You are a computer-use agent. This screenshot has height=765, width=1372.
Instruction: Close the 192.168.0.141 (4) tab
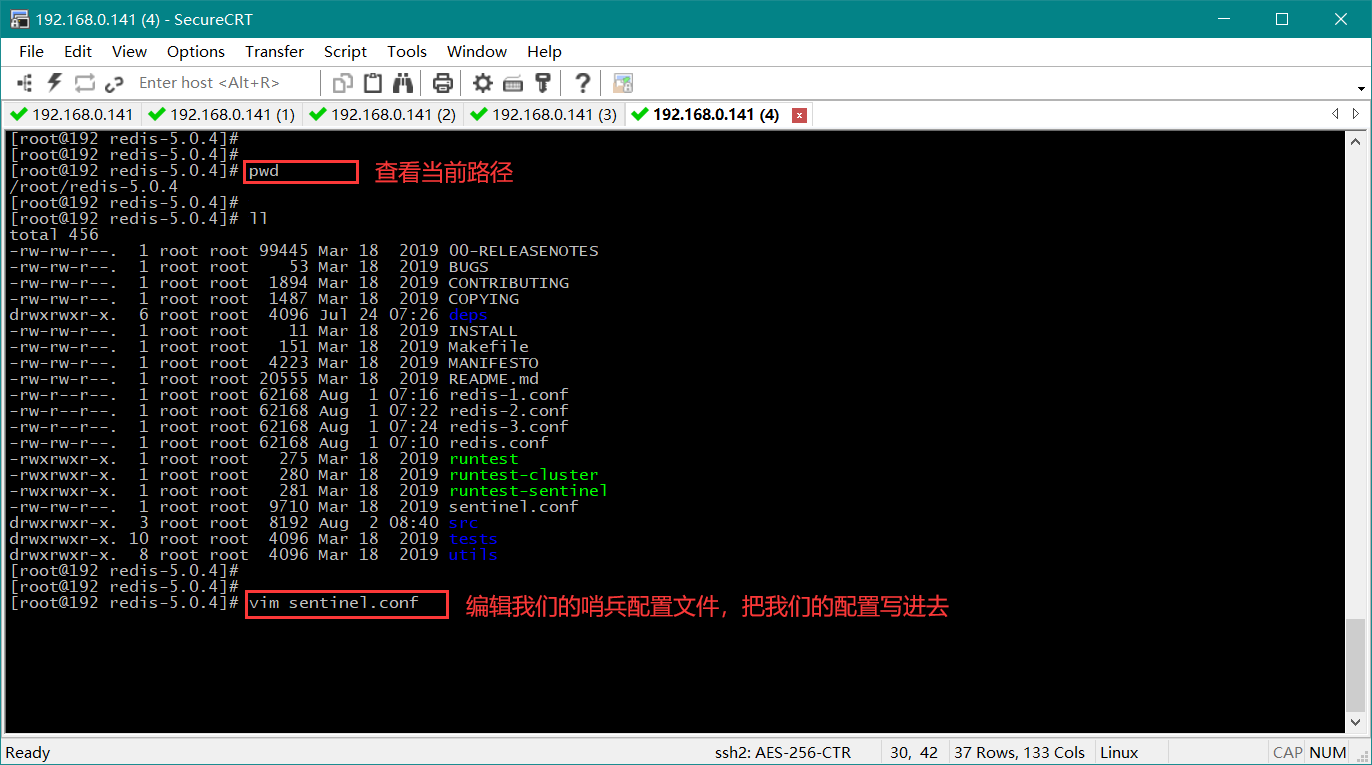coord(799,116)
